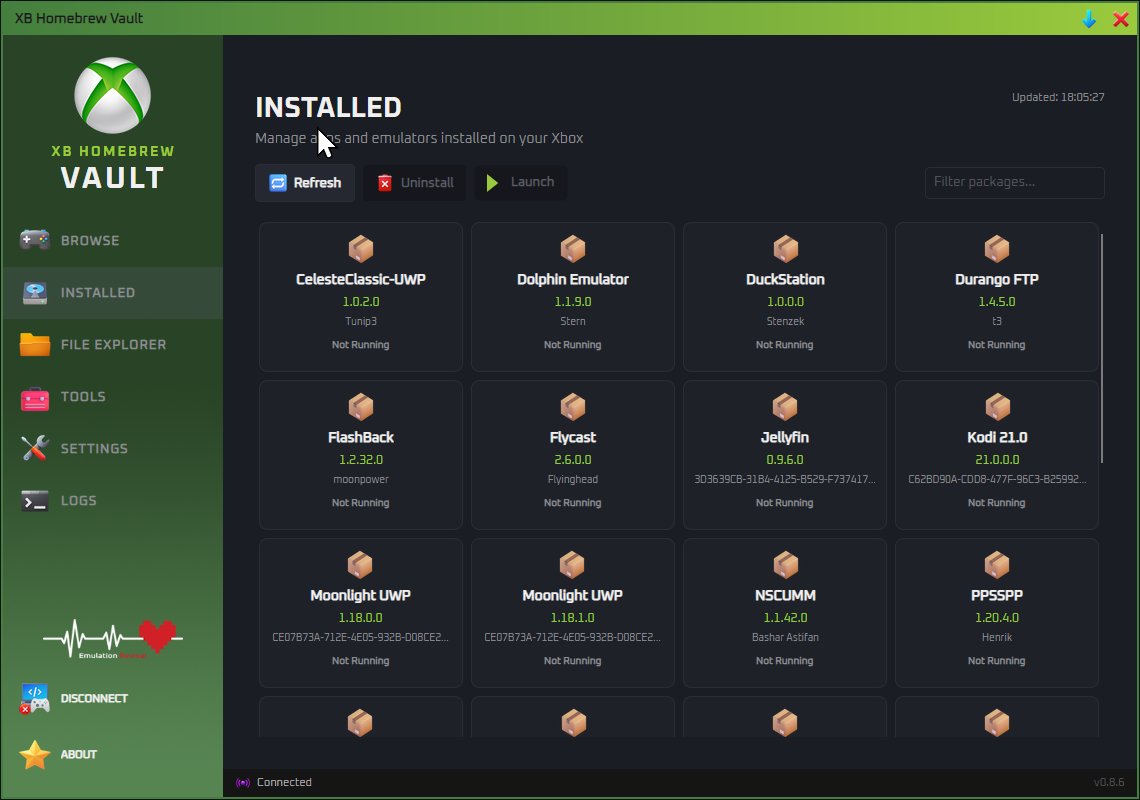Select Dolphin Emulator version 1.1.9.0
This screenshot has height=800, width=1140.
(573, 301)
